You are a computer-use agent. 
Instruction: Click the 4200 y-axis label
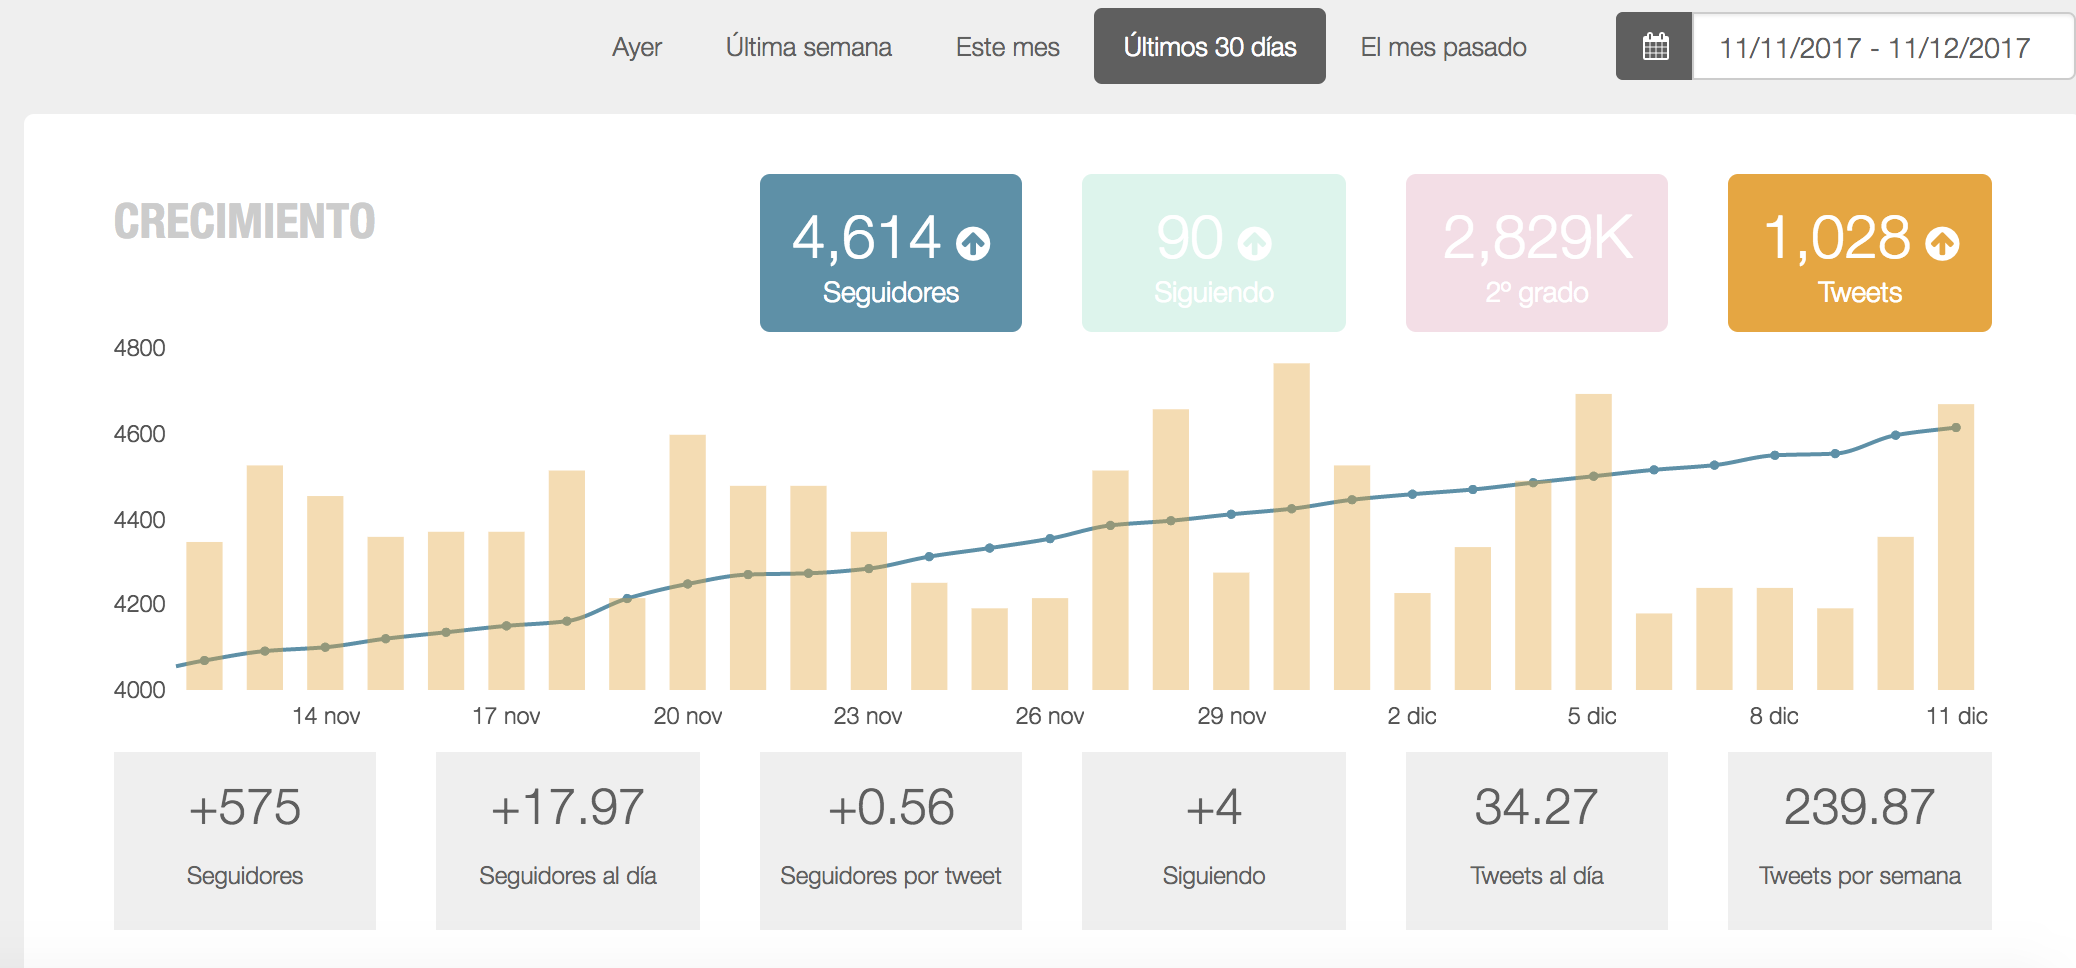click(x=140, y=604)
